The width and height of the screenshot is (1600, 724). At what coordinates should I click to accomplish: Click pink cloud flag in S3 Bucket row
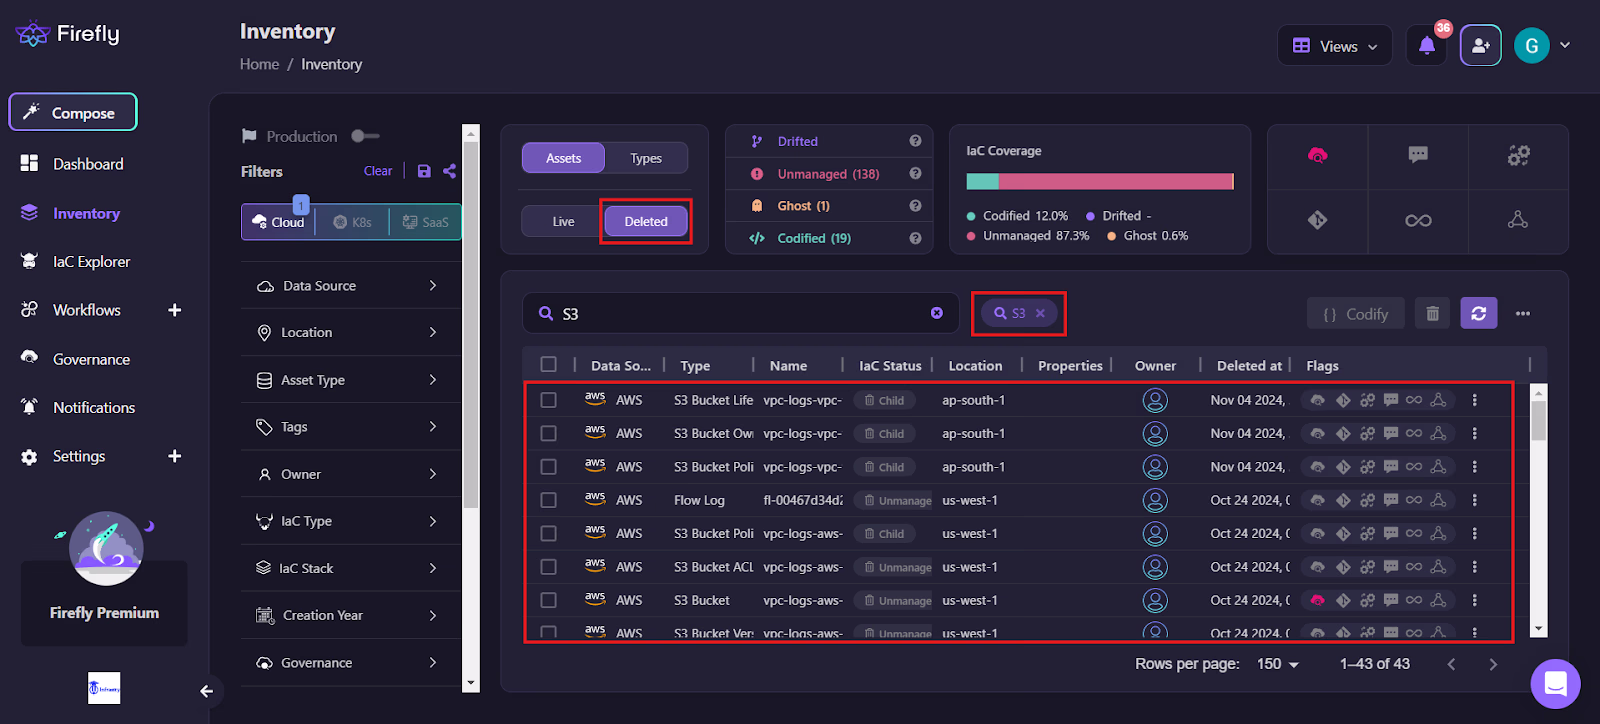(1317, 600)
